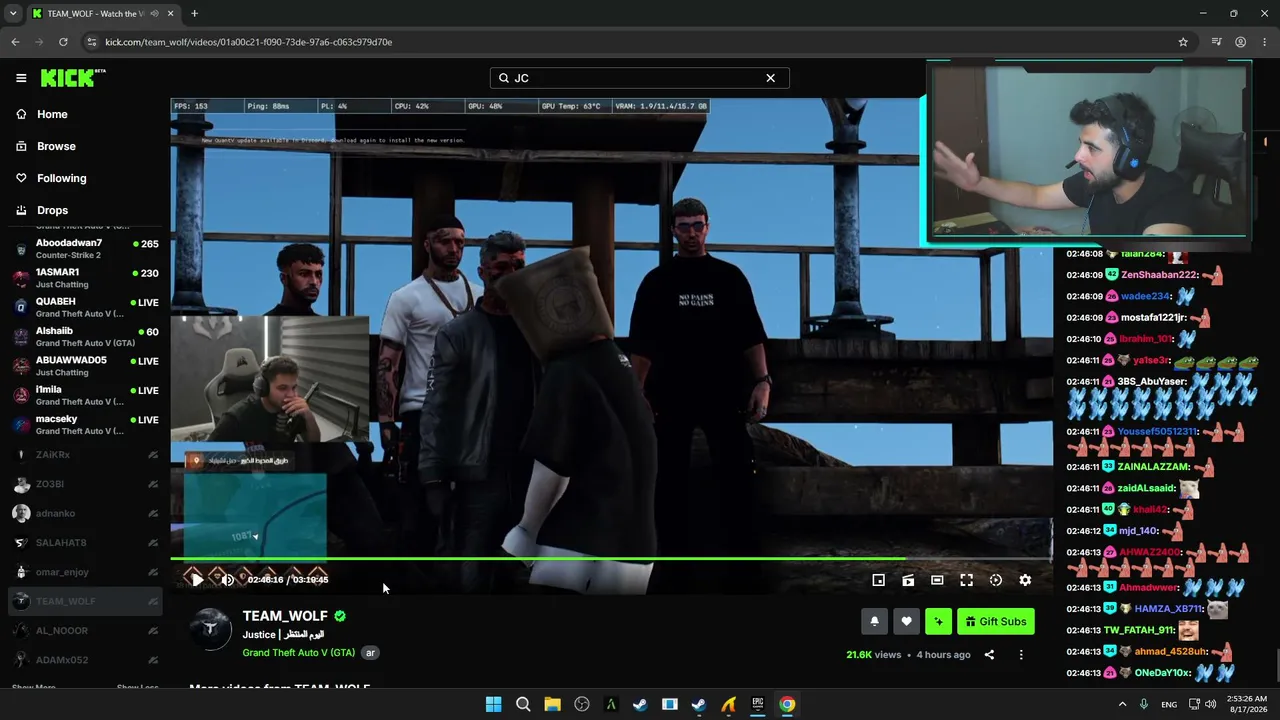Show hidden system tray icons
The height and width of the screenshot is (720, 1280).
[x=1122, y=704]
